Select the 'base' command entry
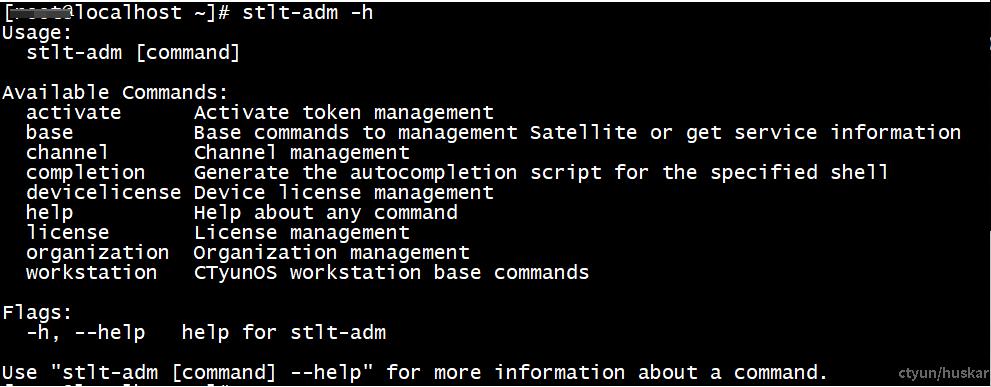The image size is (991, 387). click(49, 133)
